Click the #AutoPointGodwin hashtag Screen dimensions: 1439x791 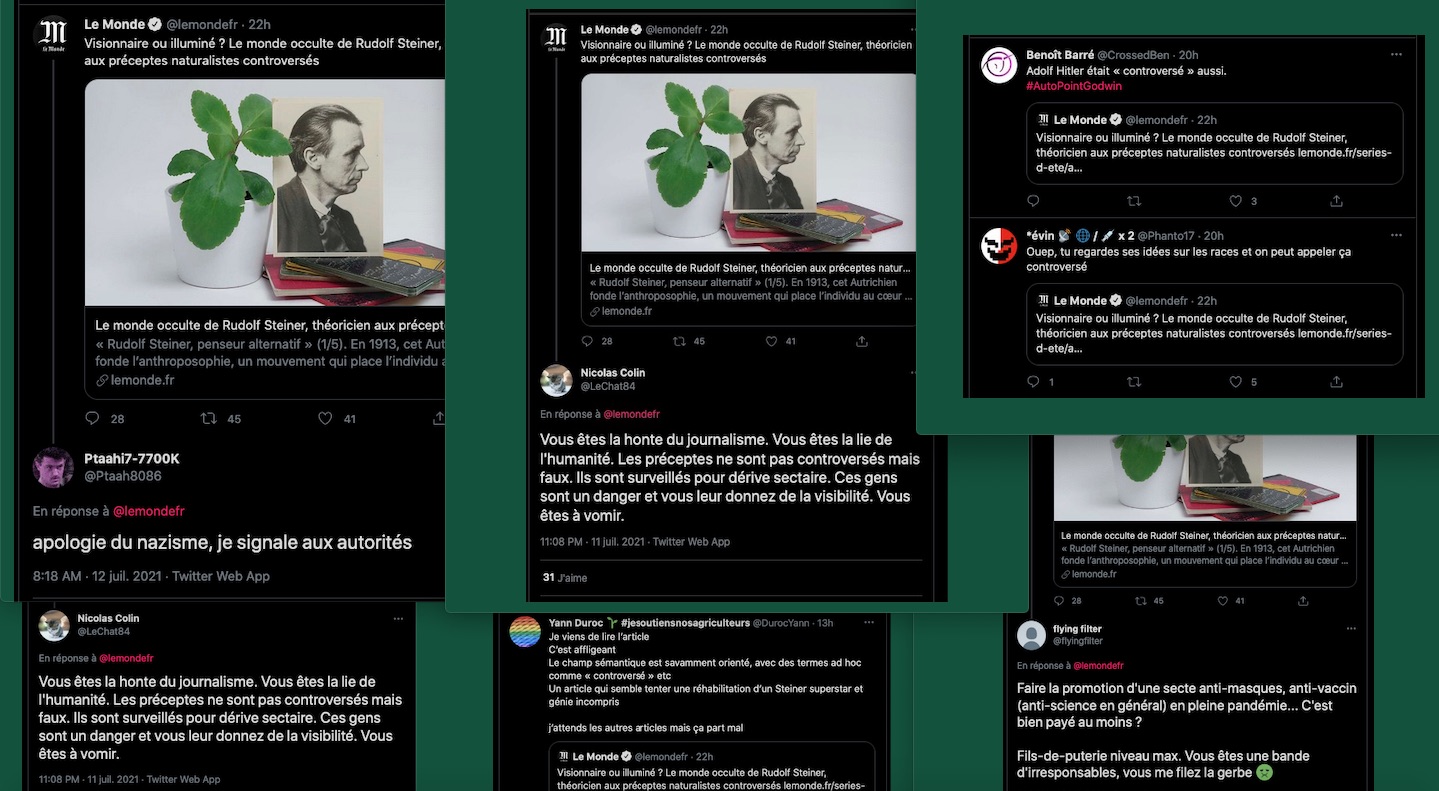click(1074, 86)
